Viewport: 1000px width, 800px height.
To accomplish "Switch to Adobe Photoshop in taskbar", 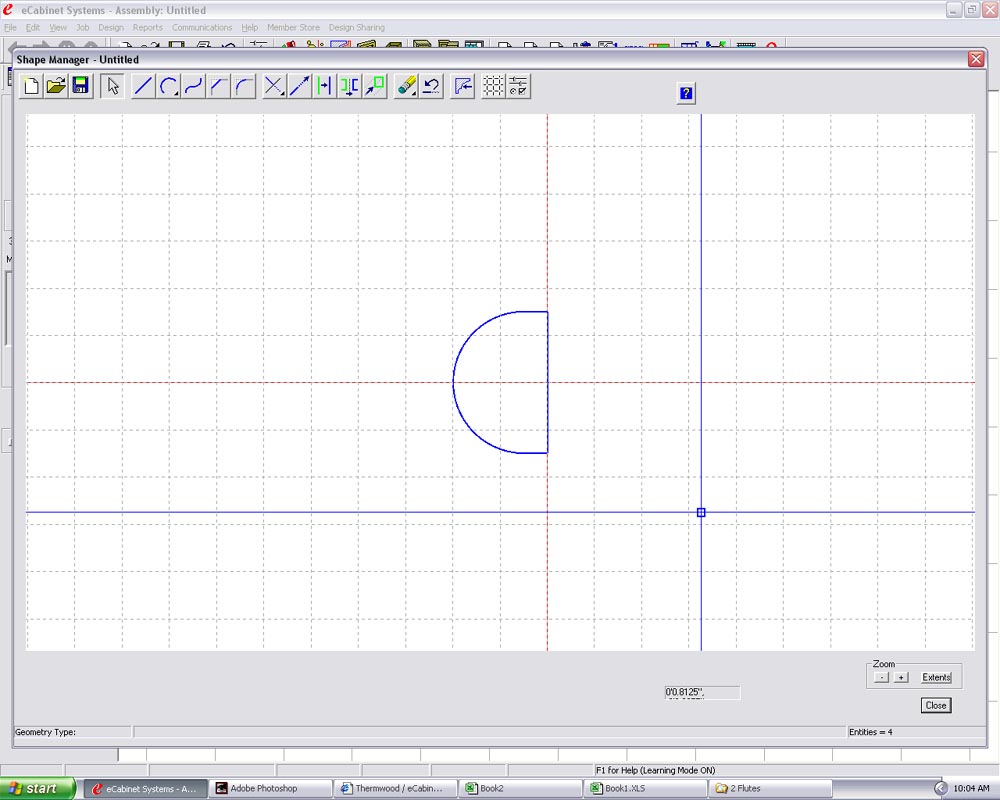I will pos(270,789).
